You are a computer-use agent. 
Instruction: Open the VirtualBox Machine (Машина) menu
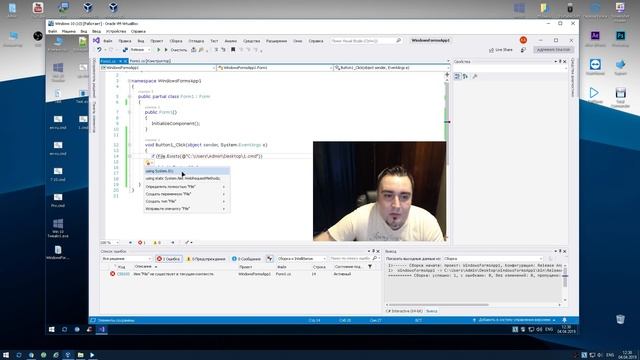[x=69, y=31]
